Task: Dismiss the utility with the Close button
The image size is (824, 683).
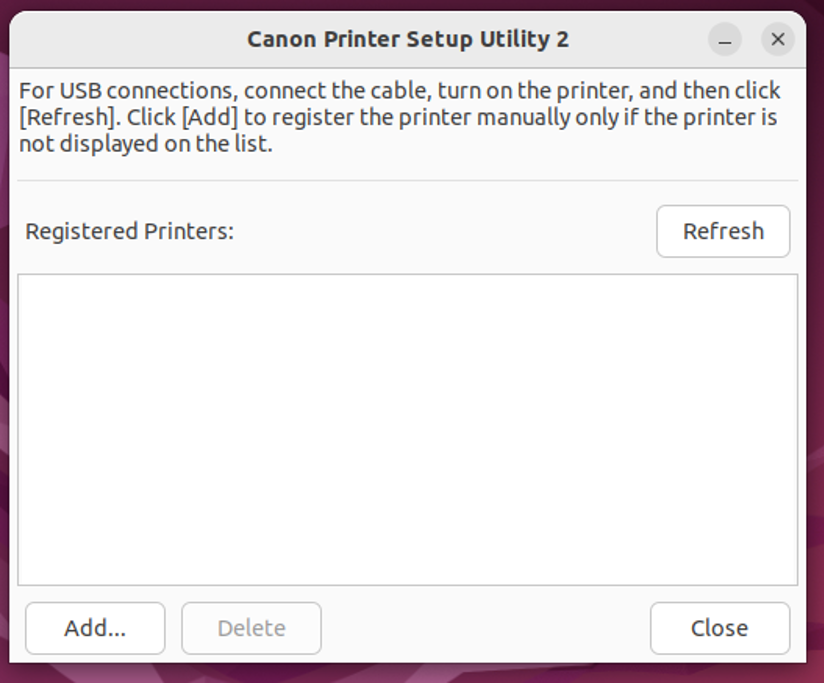Action: (719, 628)
